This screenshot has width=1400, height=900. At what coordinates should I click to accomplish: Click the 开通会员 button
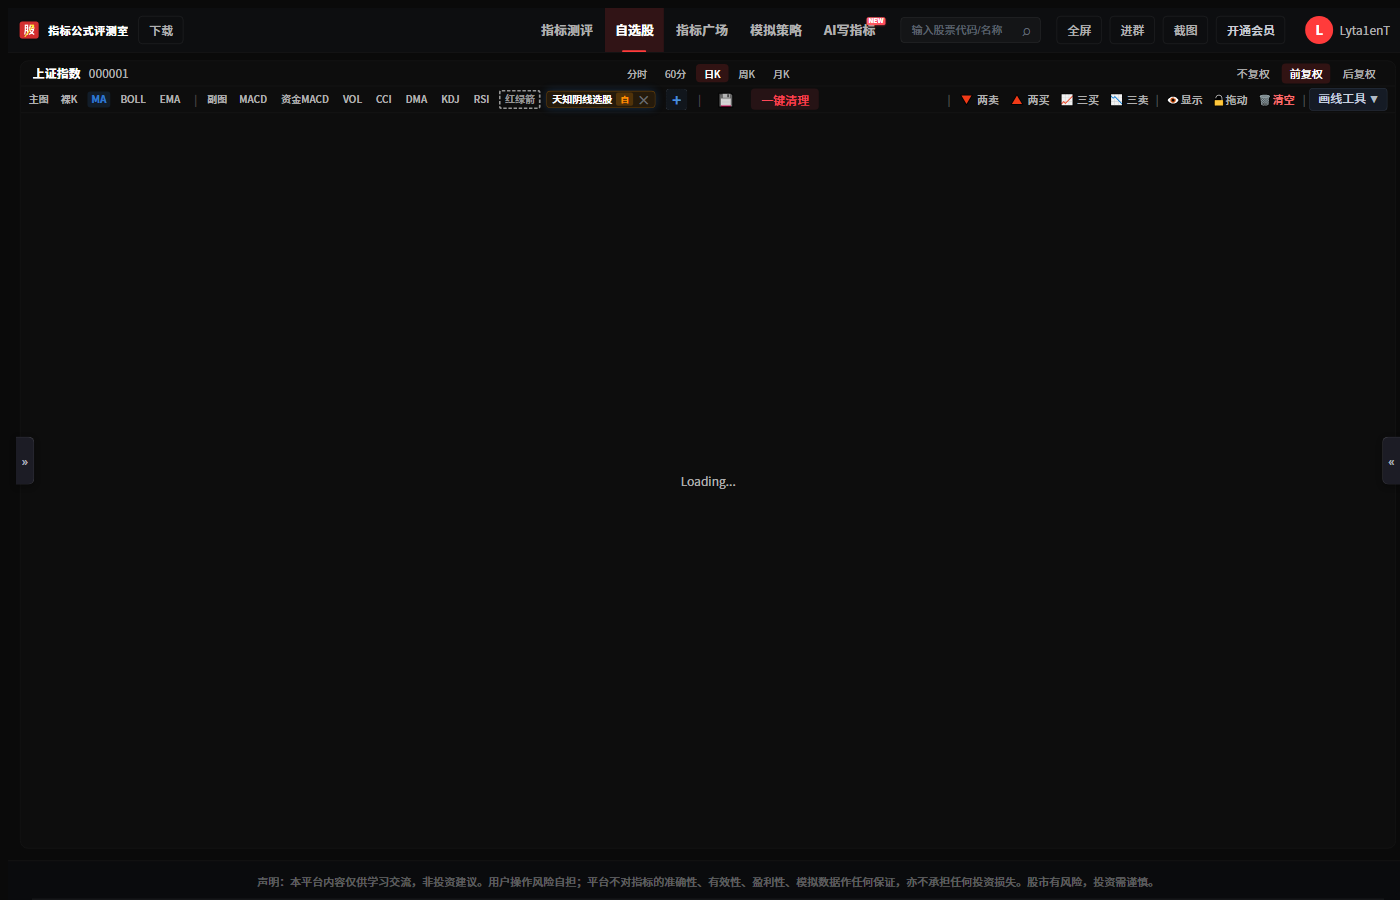(1251, 30)
